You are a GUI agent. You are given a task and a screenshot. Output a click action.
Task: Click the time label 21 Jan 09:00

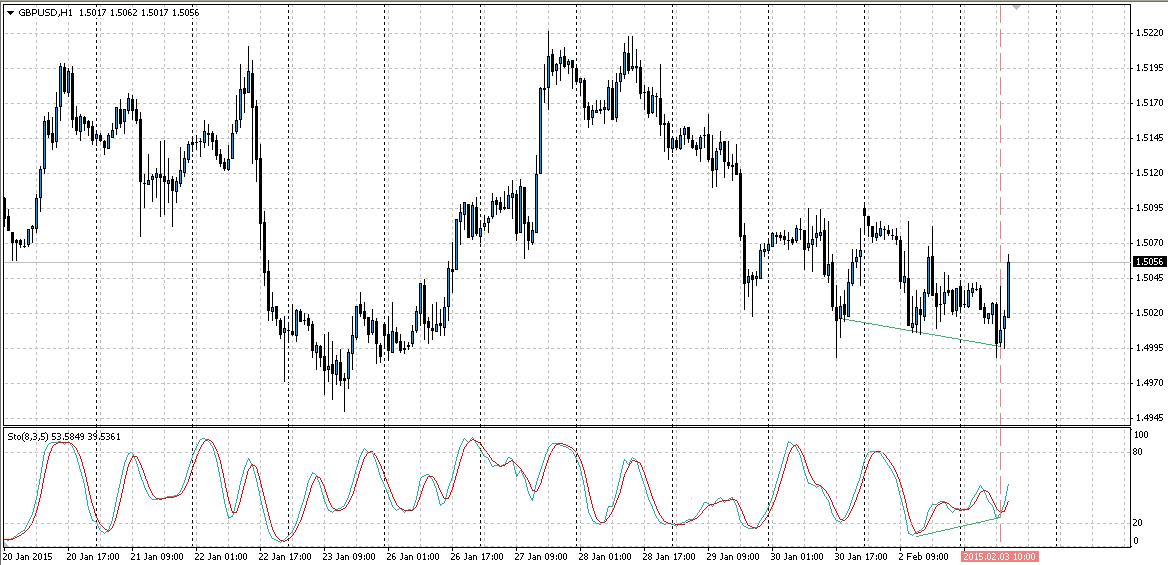156,557
